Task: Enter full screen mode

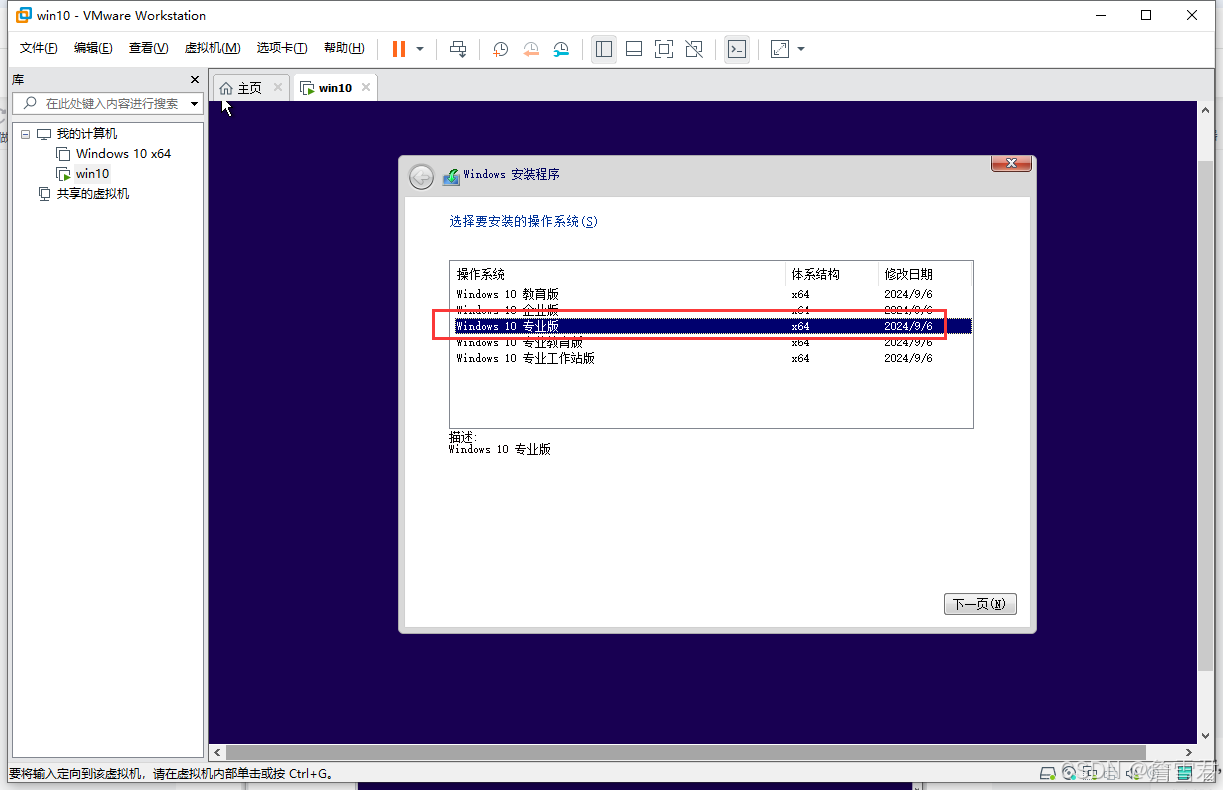Action: pyautogui.click(x=663, y=48)
